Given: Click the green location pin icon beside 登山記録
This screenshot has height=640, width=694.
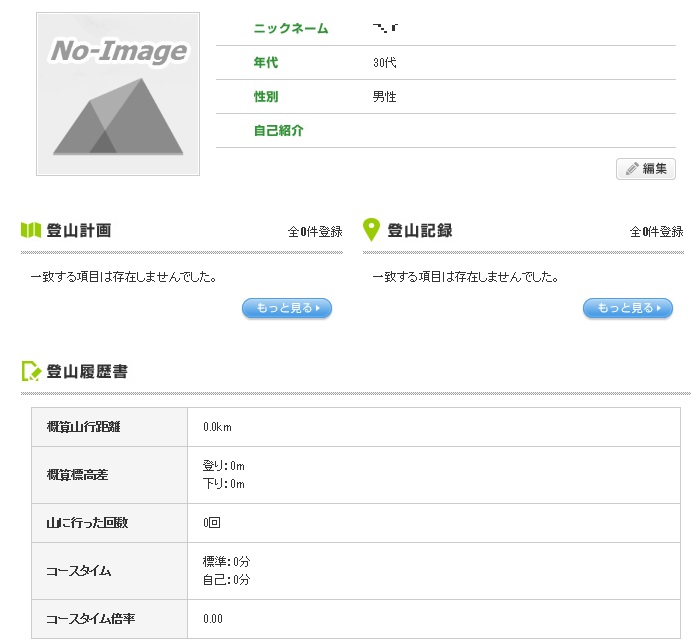Looking at the screenshot, I should coord(371,230).
